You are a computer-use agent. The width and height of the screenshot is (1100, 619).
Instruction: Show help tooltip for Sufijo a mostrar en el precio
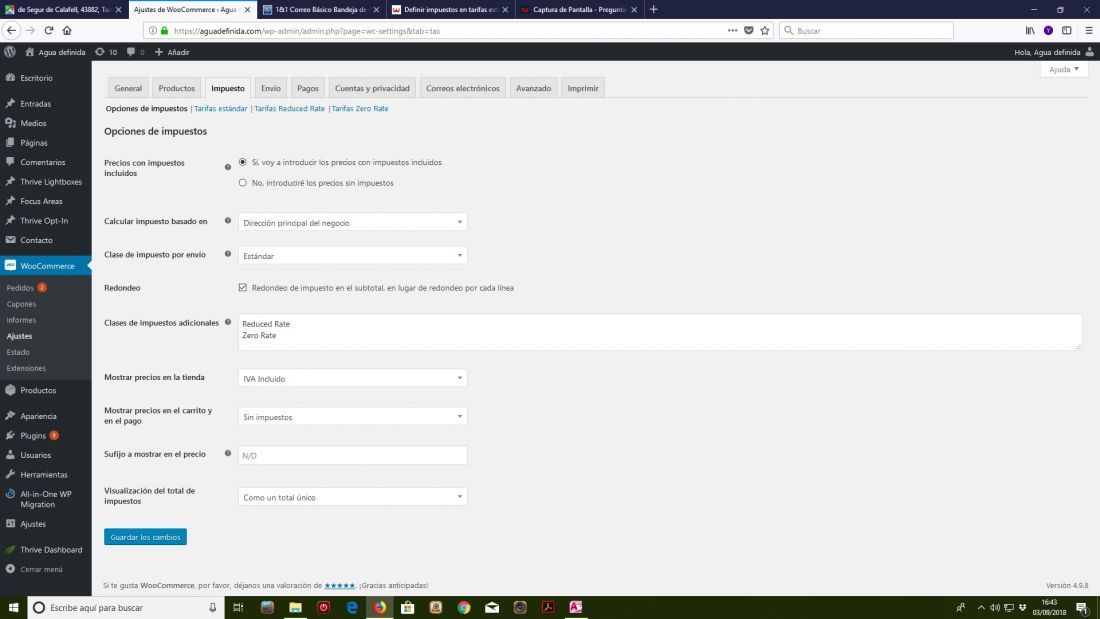227,453
